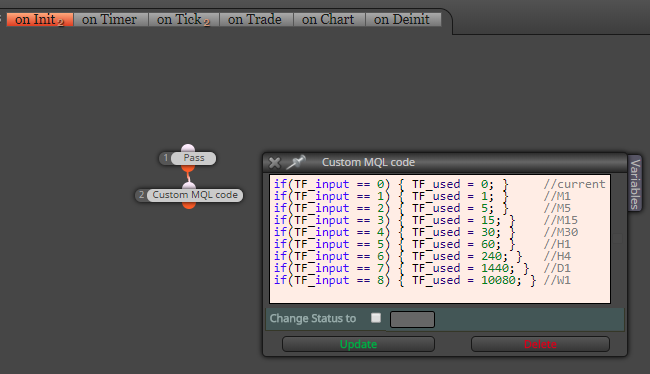Click the red Delete button

coord(540,344)
